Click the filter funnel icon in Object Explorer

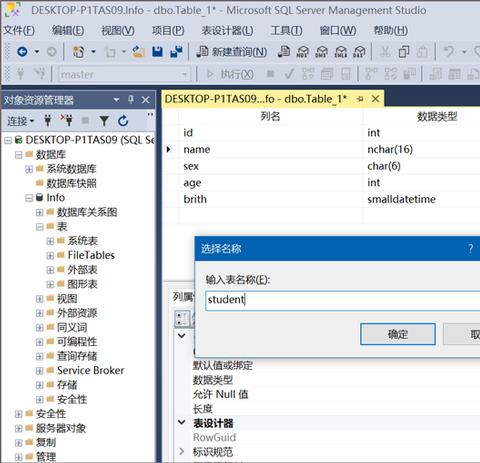104,121
